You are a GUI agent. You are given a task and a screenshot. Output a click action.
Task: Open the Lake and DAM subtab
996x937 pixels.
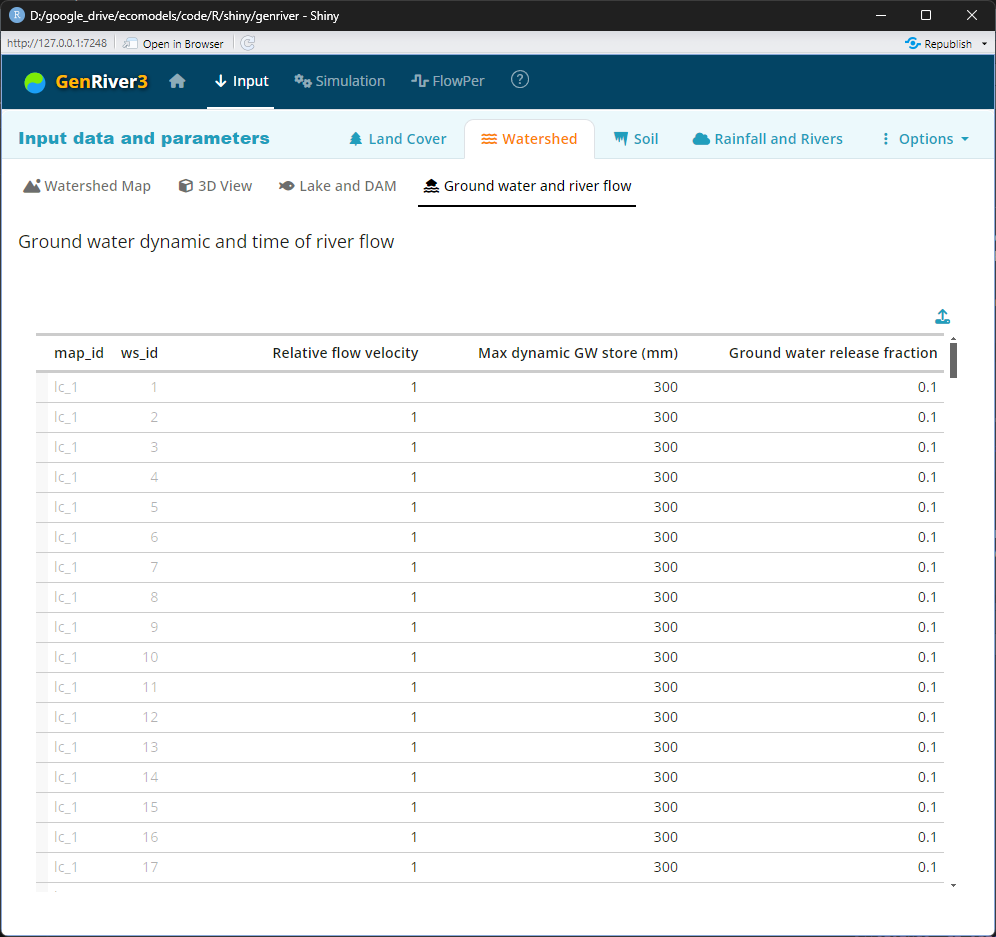click(337, 186)
